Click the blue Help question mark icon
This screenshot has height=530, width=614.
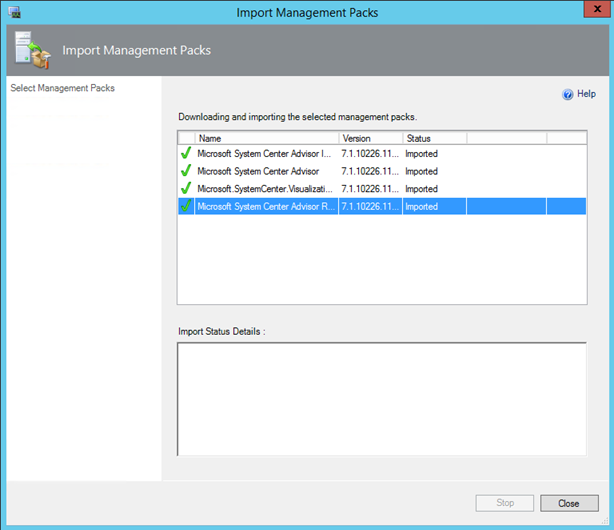567,94
